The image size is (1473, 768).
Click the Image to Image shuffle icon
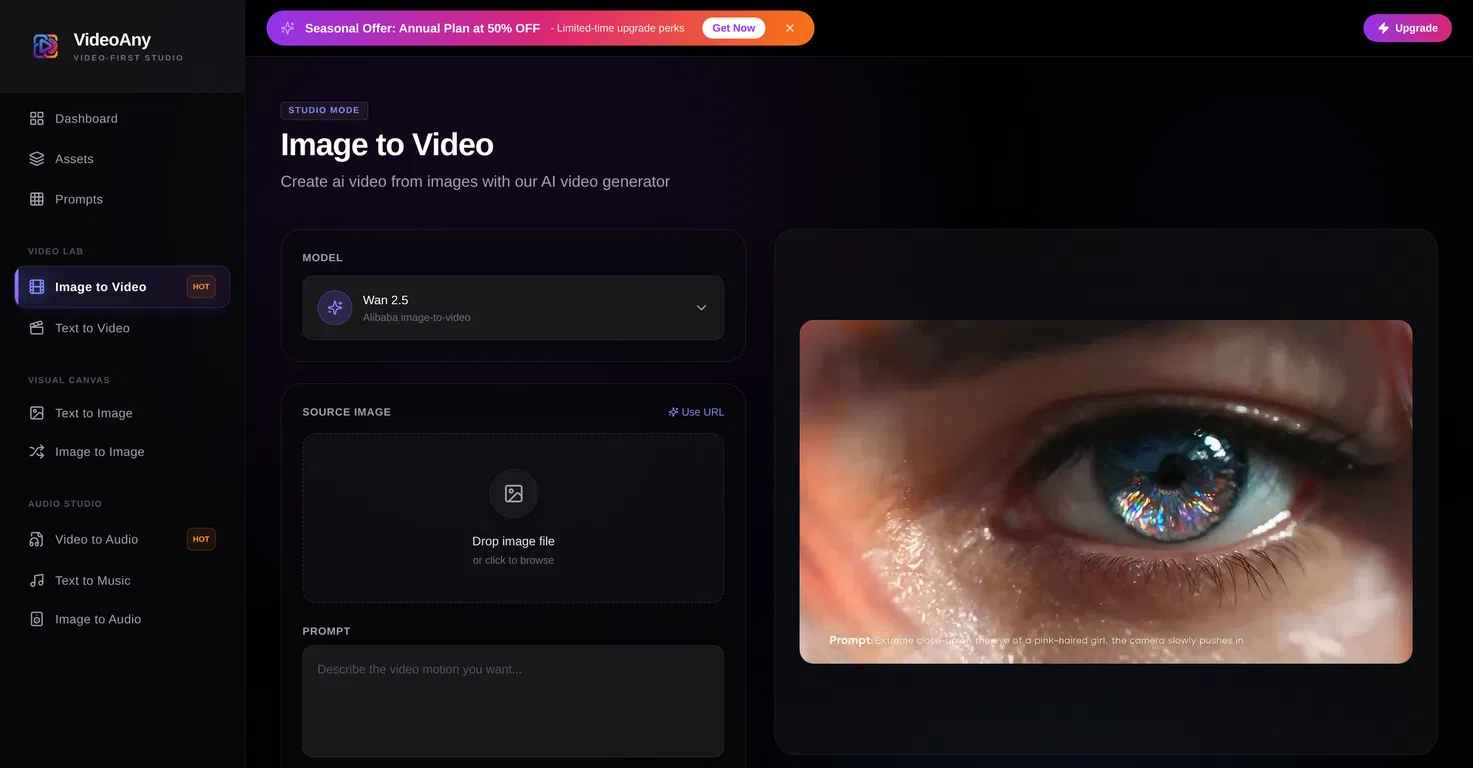[x=37, y=452]
